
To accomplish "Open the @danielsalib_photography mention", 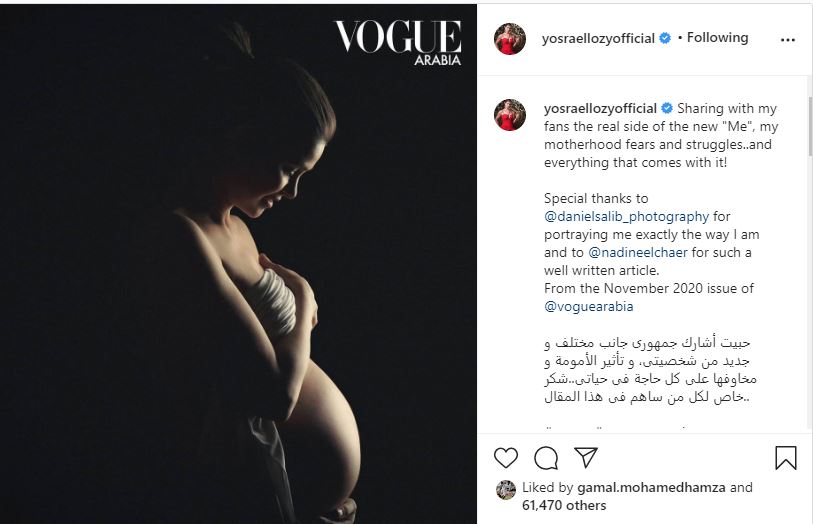I will pos(626,216).
